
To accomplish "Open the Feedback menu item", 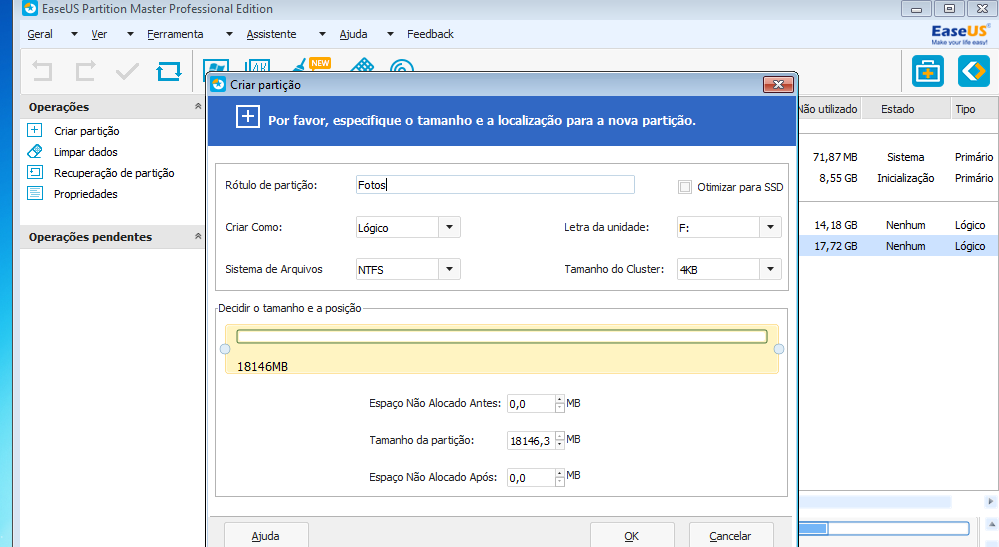I will 430,34.
